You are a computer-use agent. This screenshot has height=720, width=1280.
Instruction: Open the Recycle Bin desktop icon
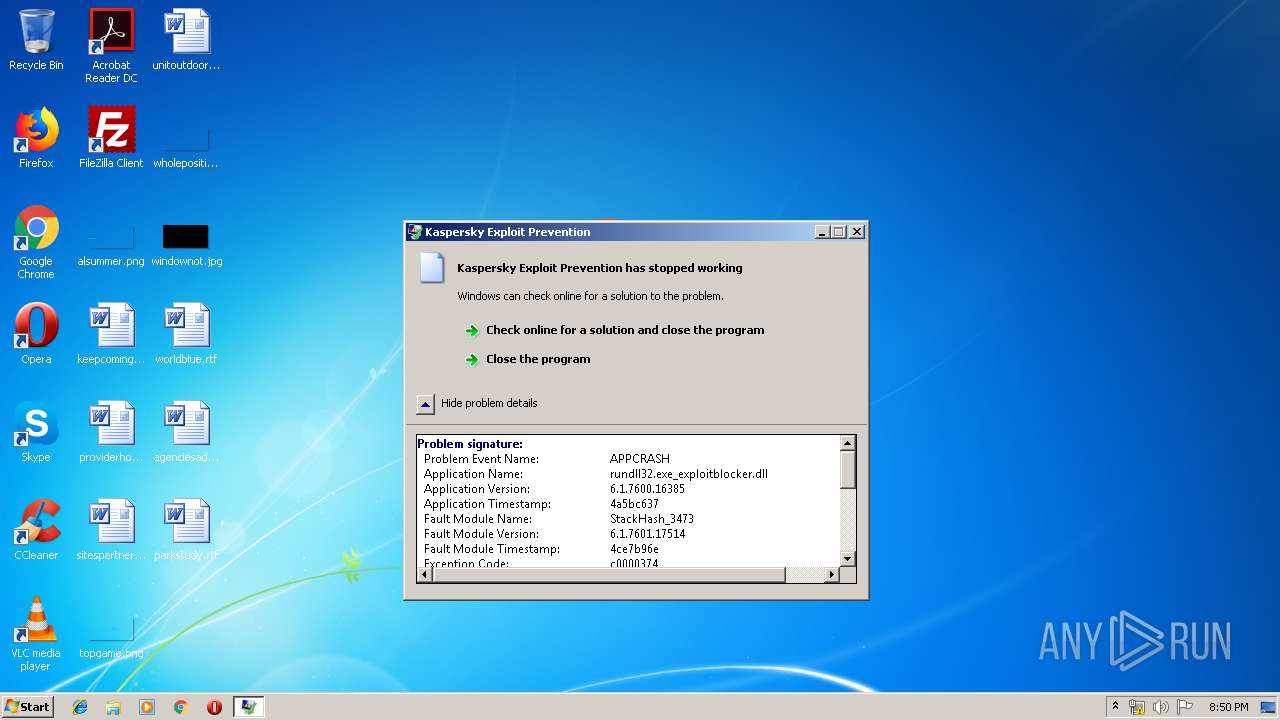click(x=36, y=40)
